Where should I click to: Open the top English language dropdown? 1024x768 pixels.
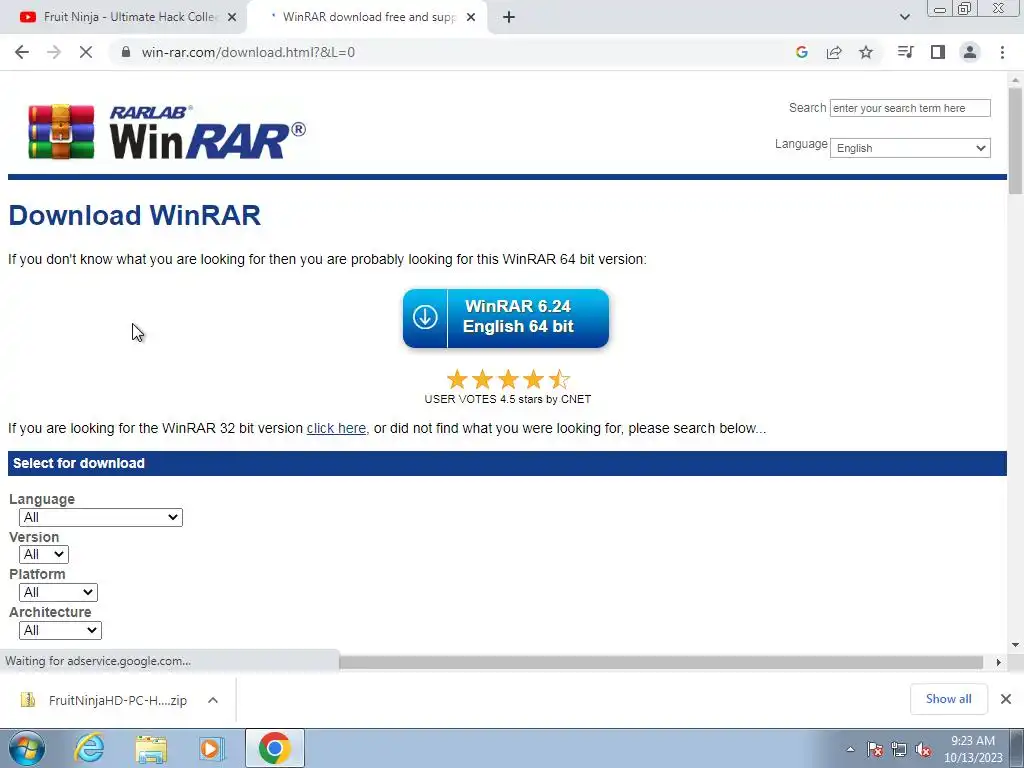910,148
